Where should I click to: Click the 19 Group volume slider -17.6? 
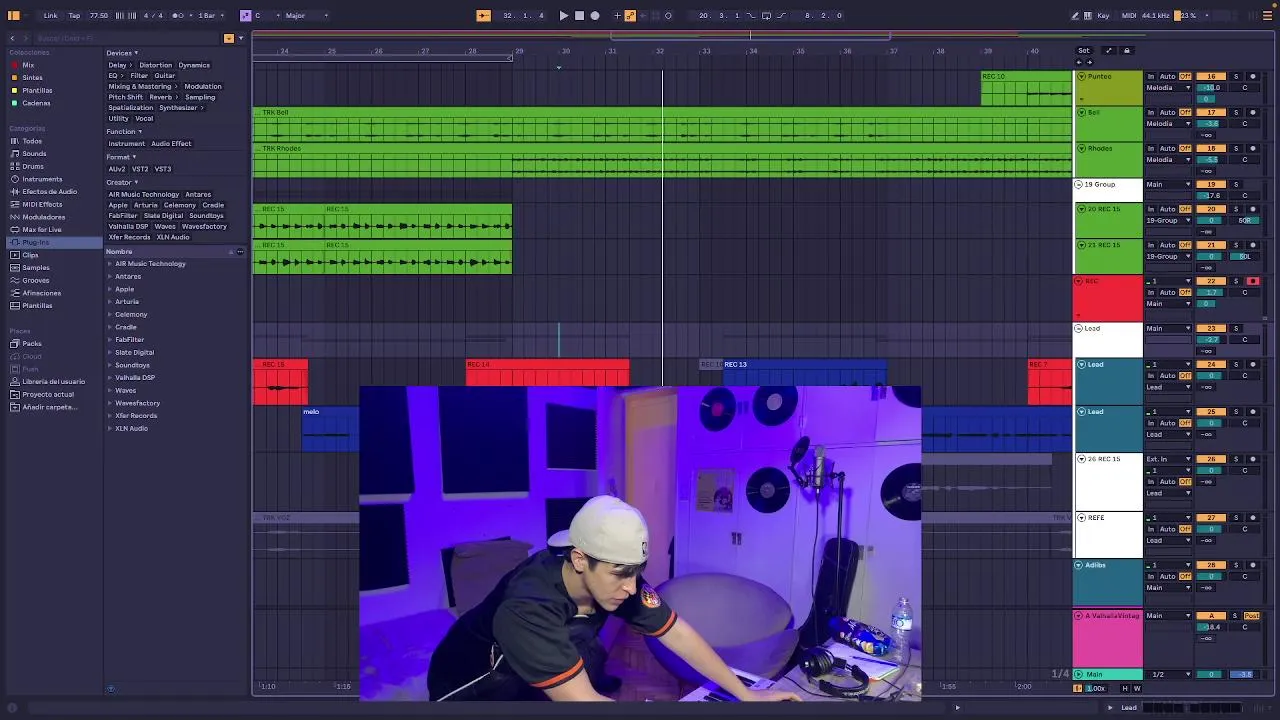click(1211, 196)
